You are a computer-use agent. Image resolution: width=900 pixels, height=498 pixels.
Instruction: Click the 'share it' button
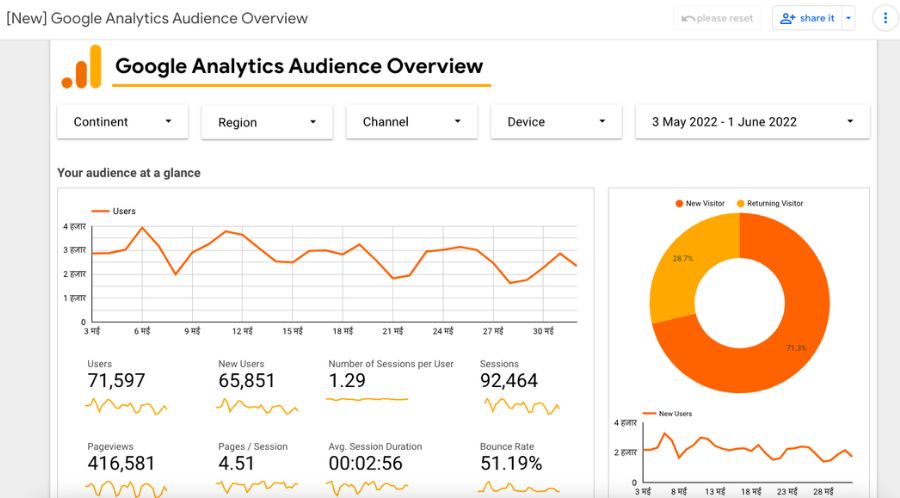point(807,18)
